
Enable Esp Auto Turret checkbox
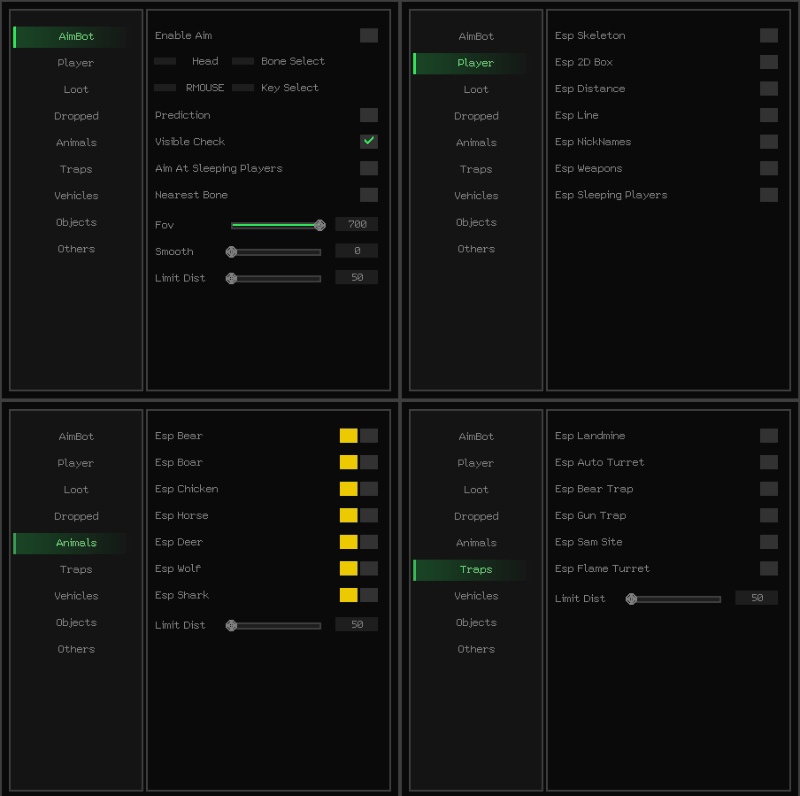click(x=768, y=462)
